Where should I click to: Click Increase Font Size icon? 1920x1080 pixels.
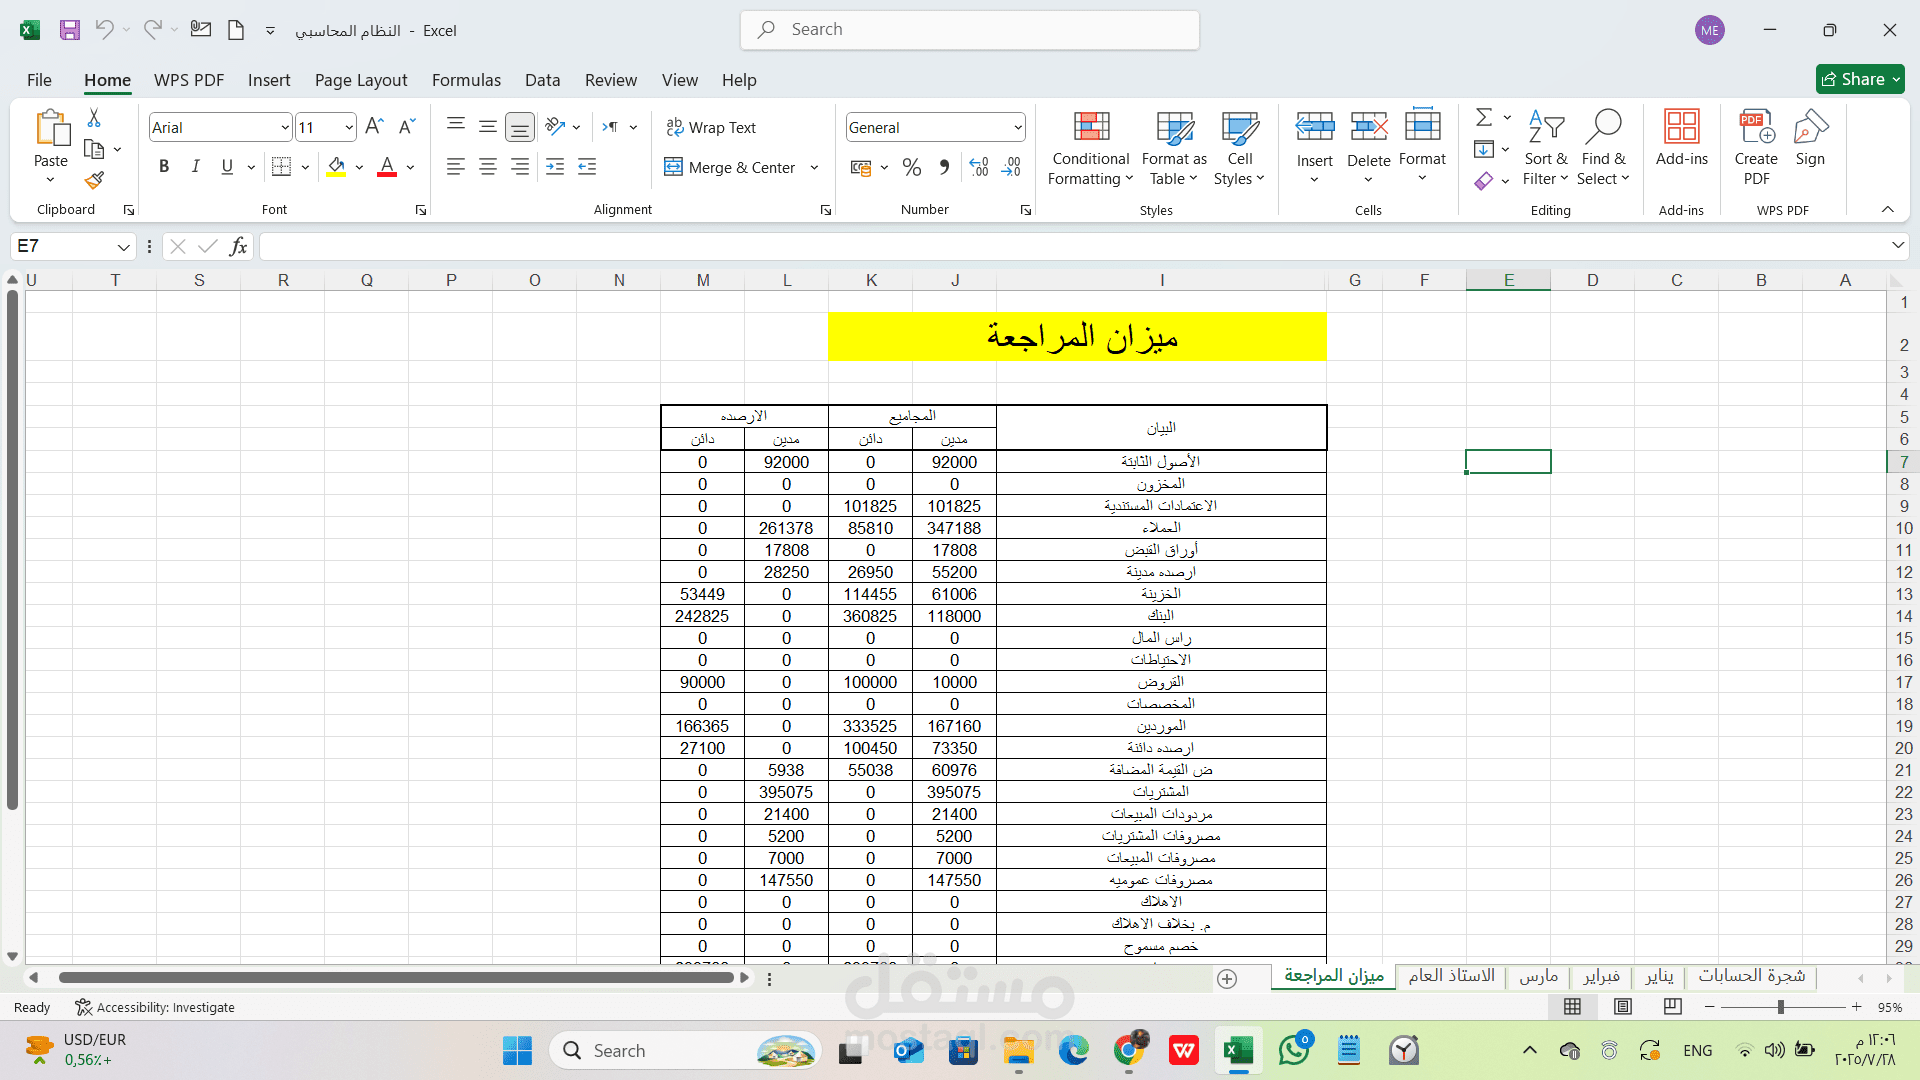coord(374,127)
